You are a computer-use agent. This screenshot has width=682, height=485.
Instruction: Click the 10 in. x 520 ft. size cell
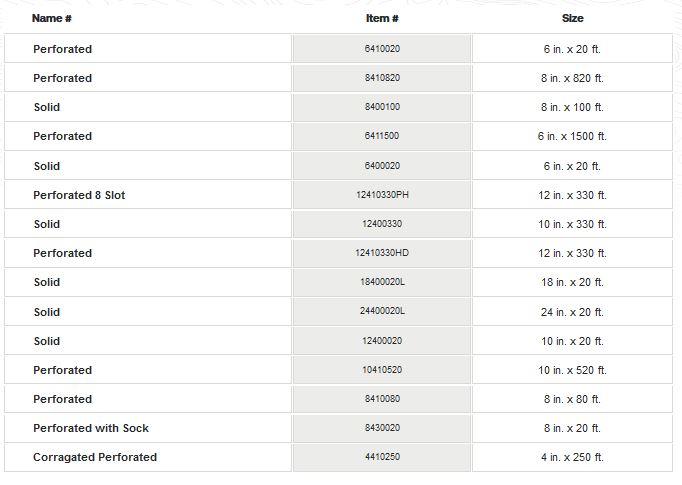572,370
